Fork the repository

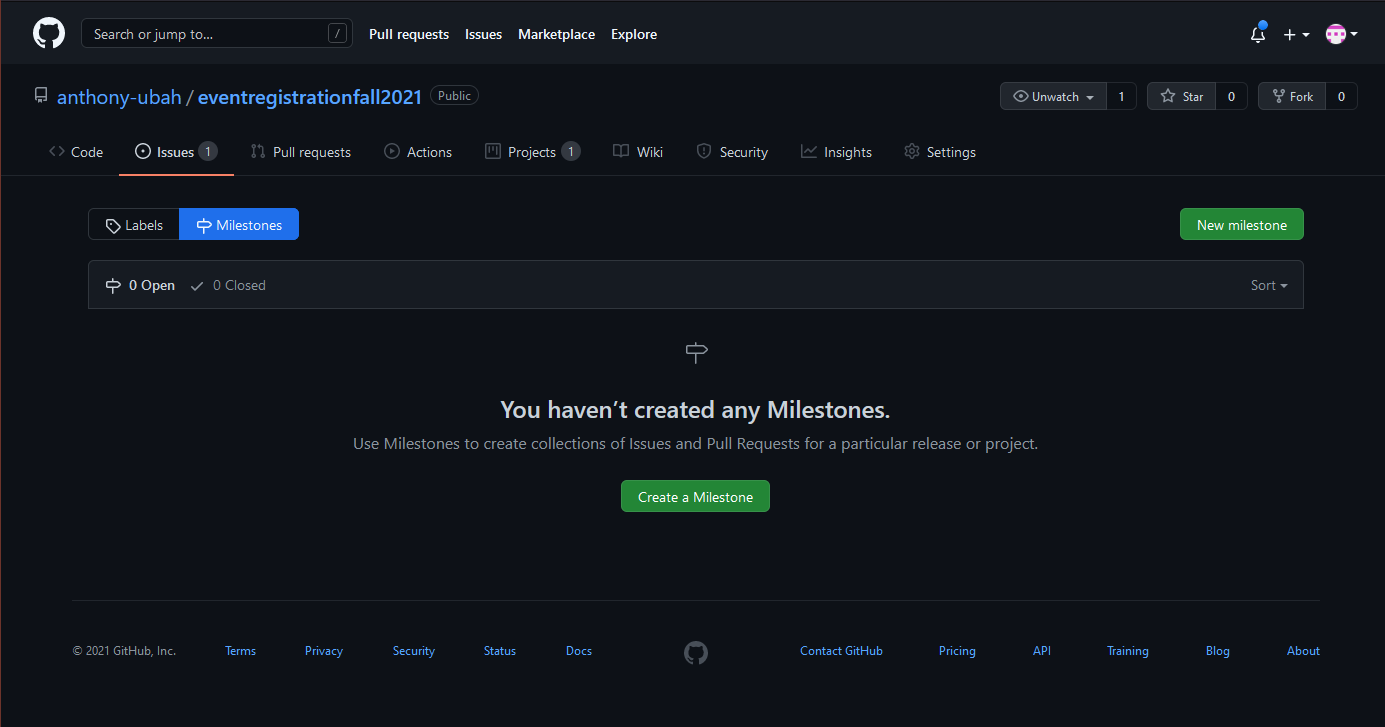pos(1291,97)
